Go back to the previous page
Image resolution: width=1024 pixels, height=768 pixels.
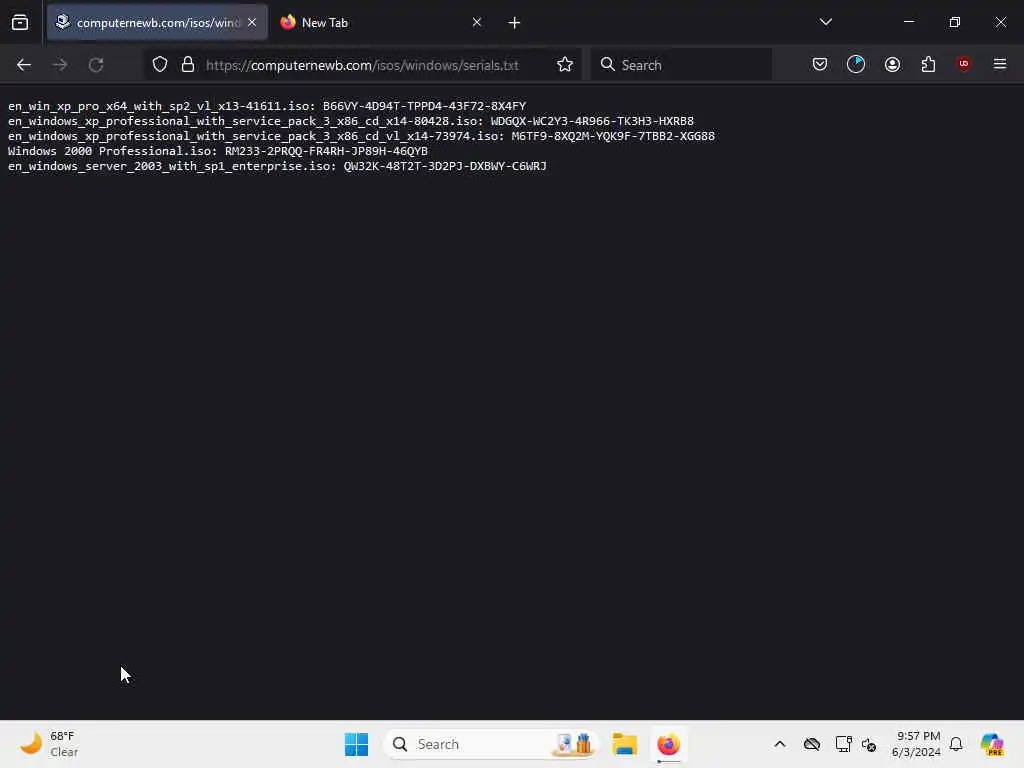coord(24,65)
